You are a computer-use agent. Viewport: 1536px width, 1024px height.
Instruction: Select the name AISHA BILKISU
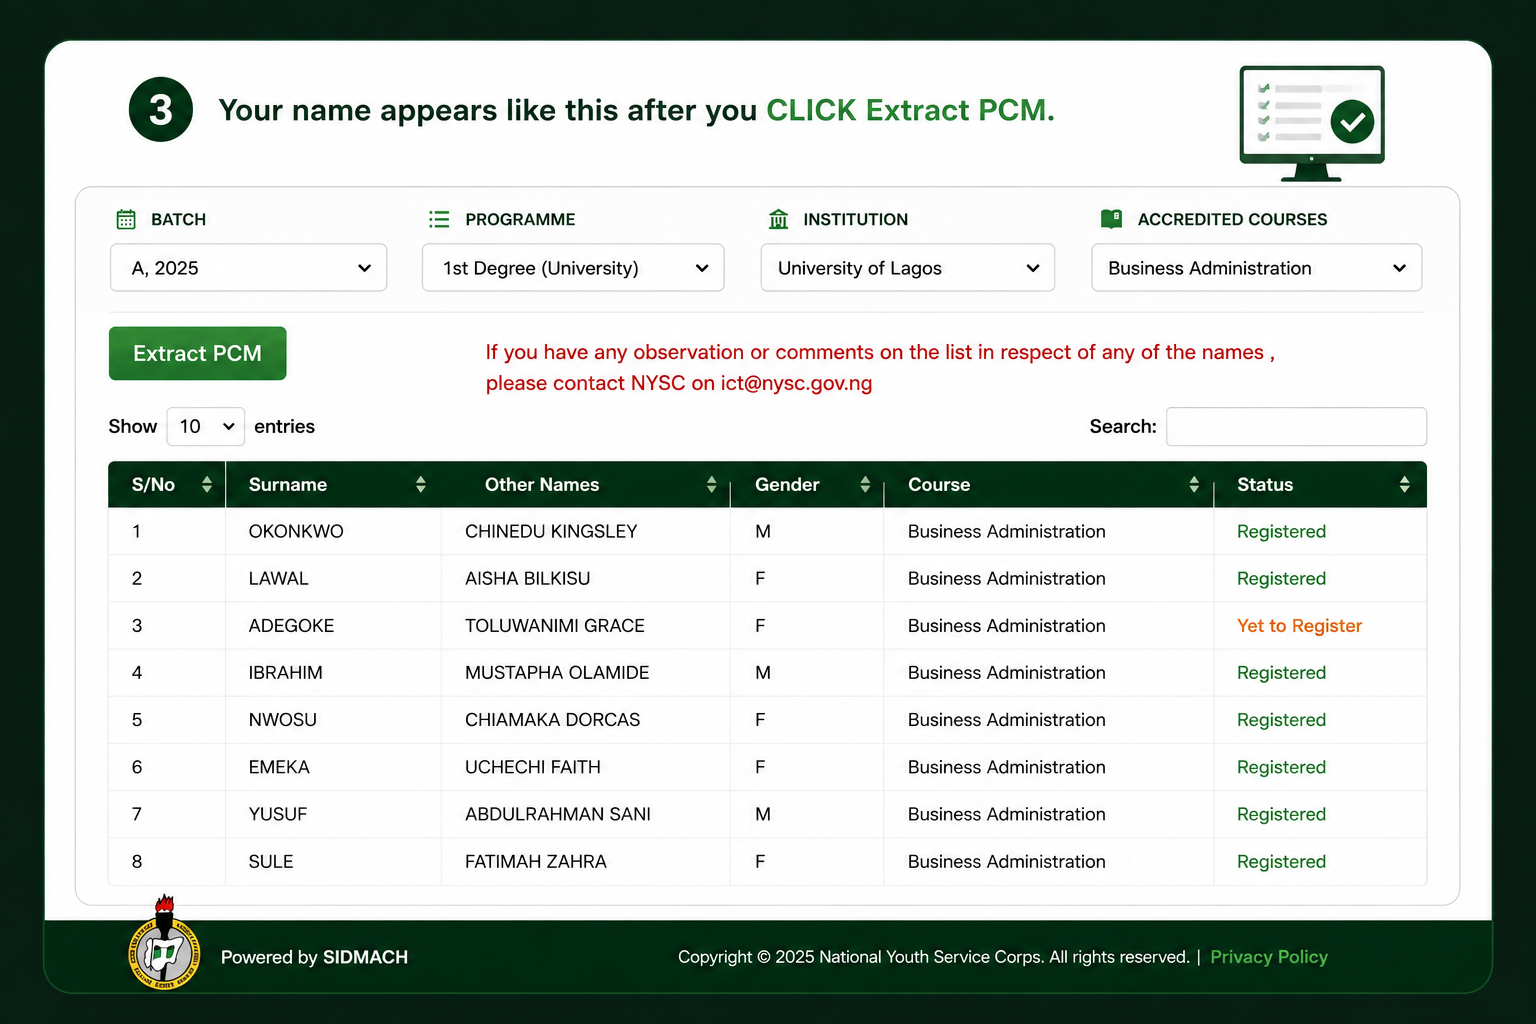point(528,579)
